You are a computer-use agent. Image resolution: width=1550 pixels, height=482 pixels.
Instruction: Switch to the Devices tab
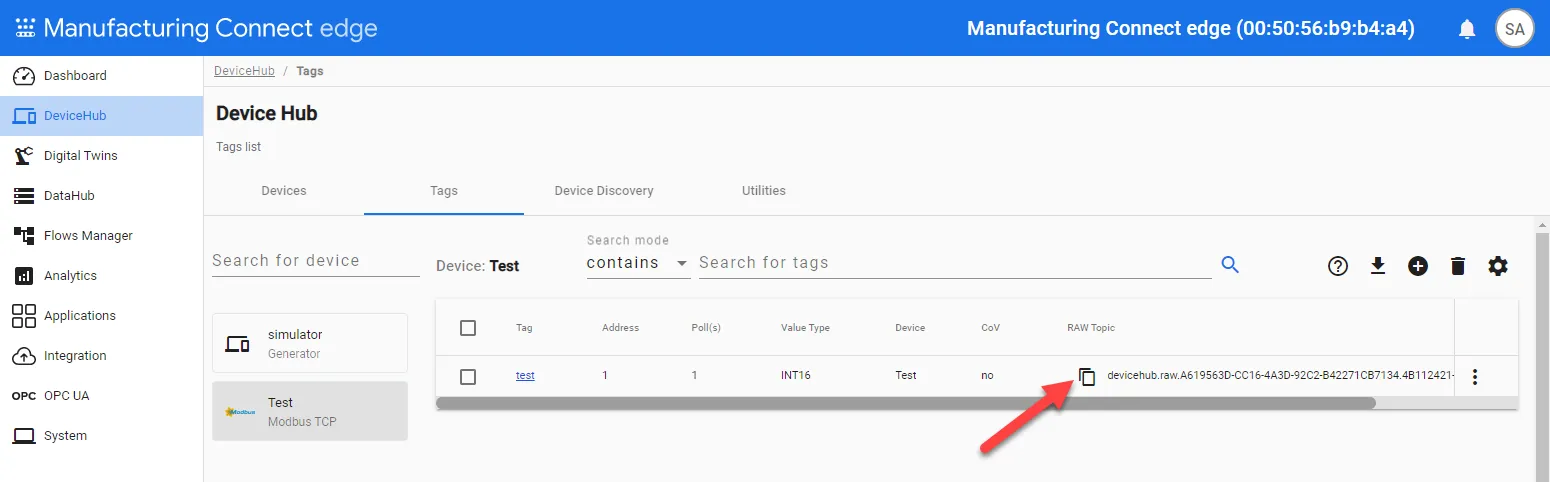(x=284, y=191)
